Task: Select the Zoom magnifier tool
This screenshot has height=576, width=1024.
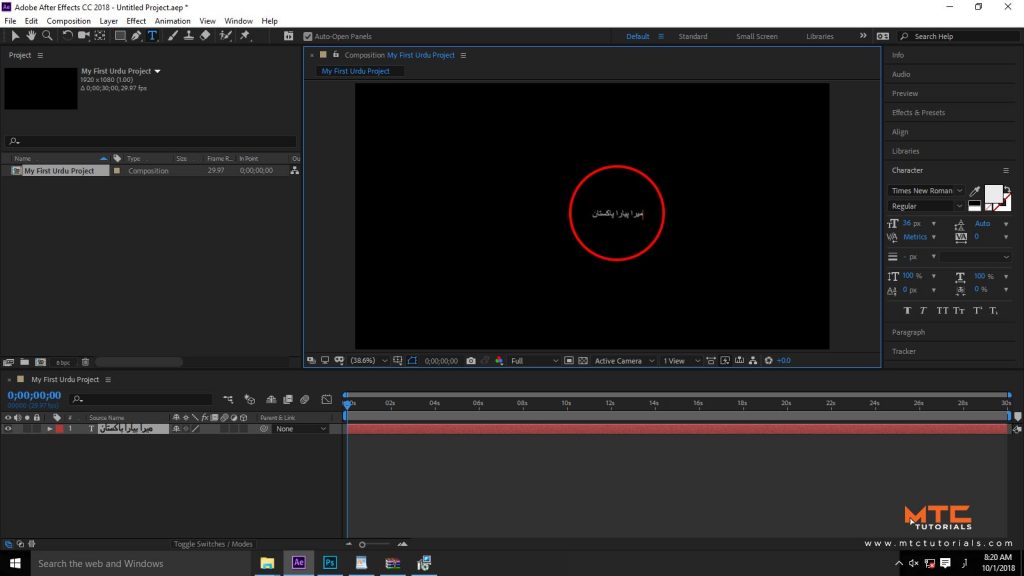Action: pos(47,36)
